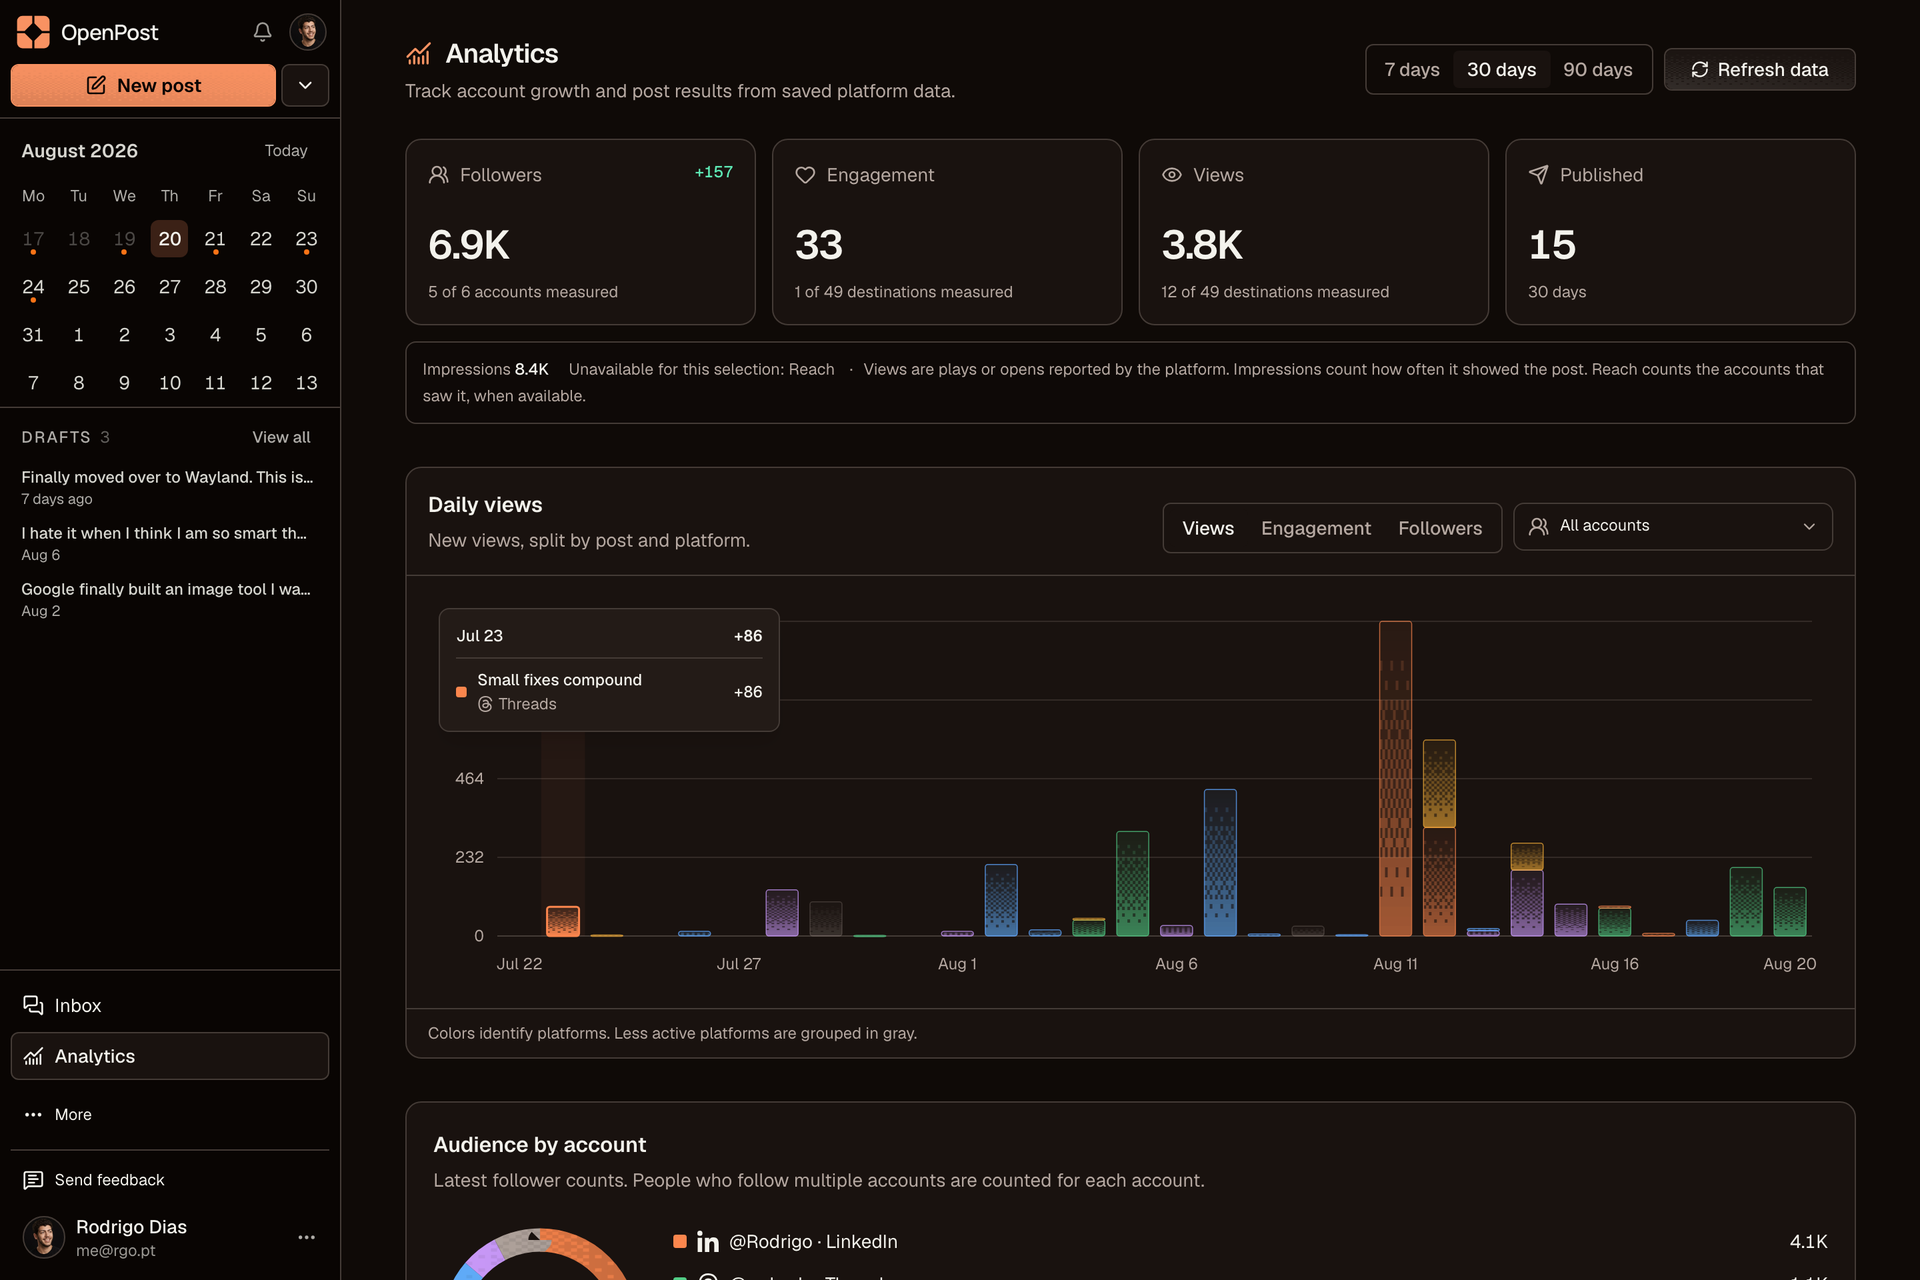Select the 30 days range
Viewport: 1920px width, 1280px height.
(x=1501, y=70)
